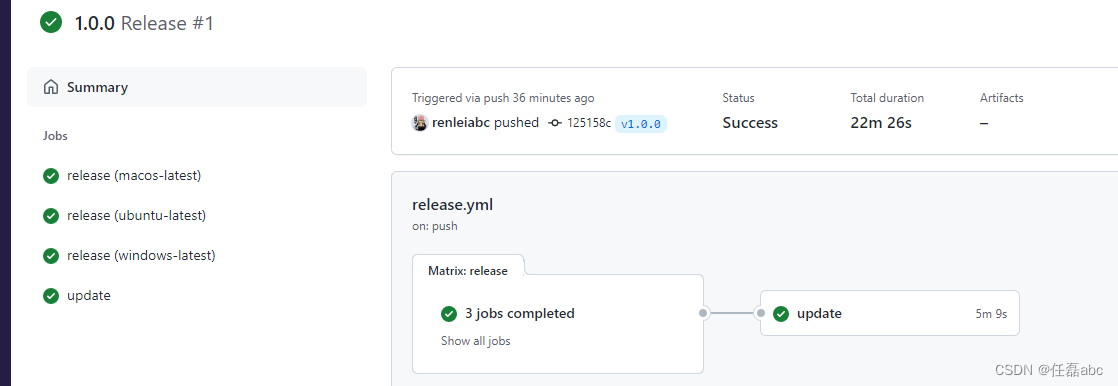Click the sidebar update job check icon

[51, 295]
